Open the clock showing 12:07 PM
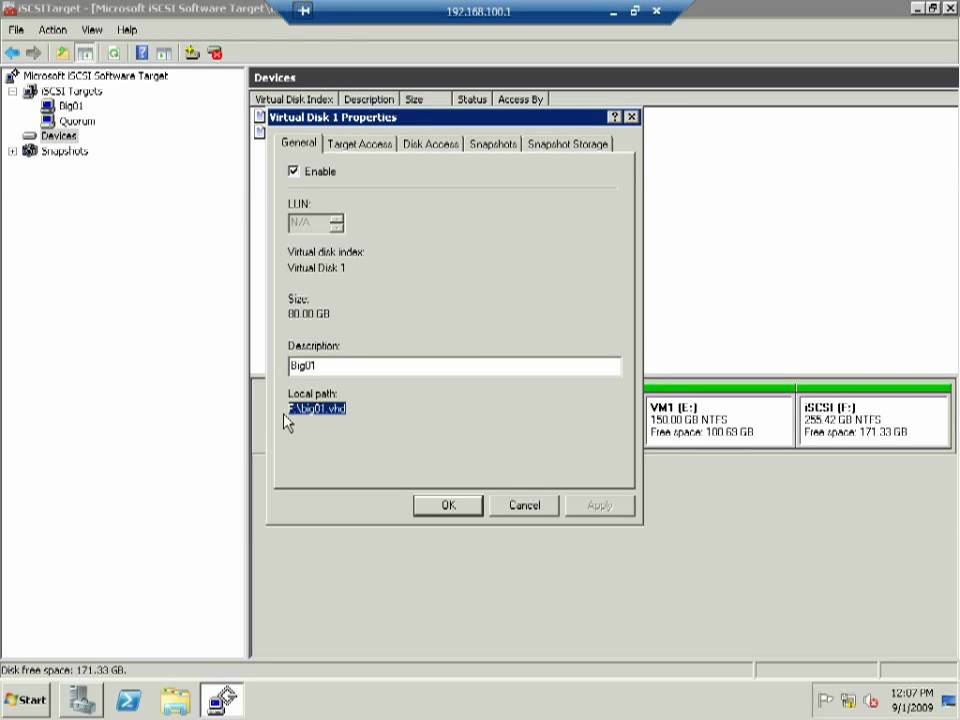960x720 pixels. (912, 700)
